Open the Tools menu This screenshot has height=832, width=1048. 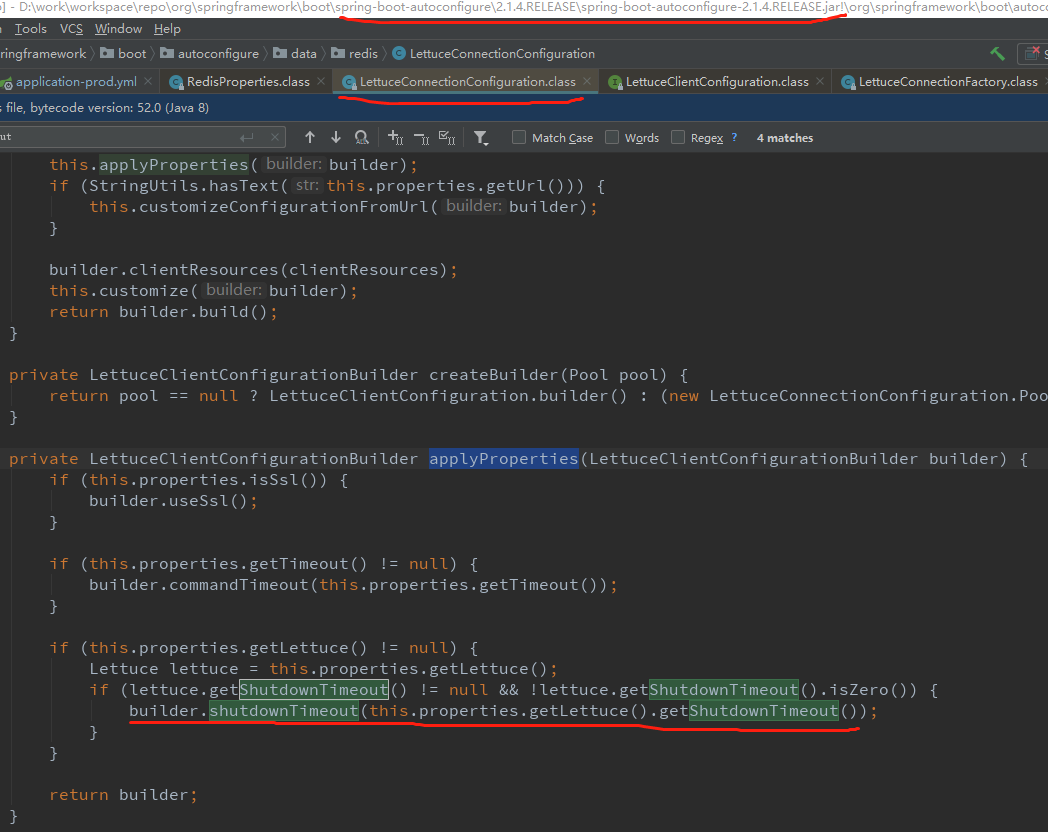pos(30,28)
